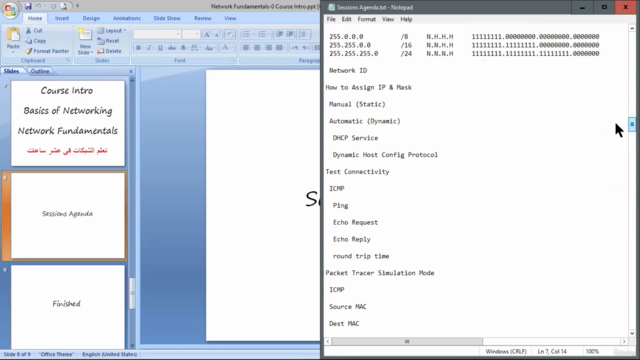Viewport: 640px width, 360px height.
Task: Close the Slides/Outline pane
Action: pos(131,71)
